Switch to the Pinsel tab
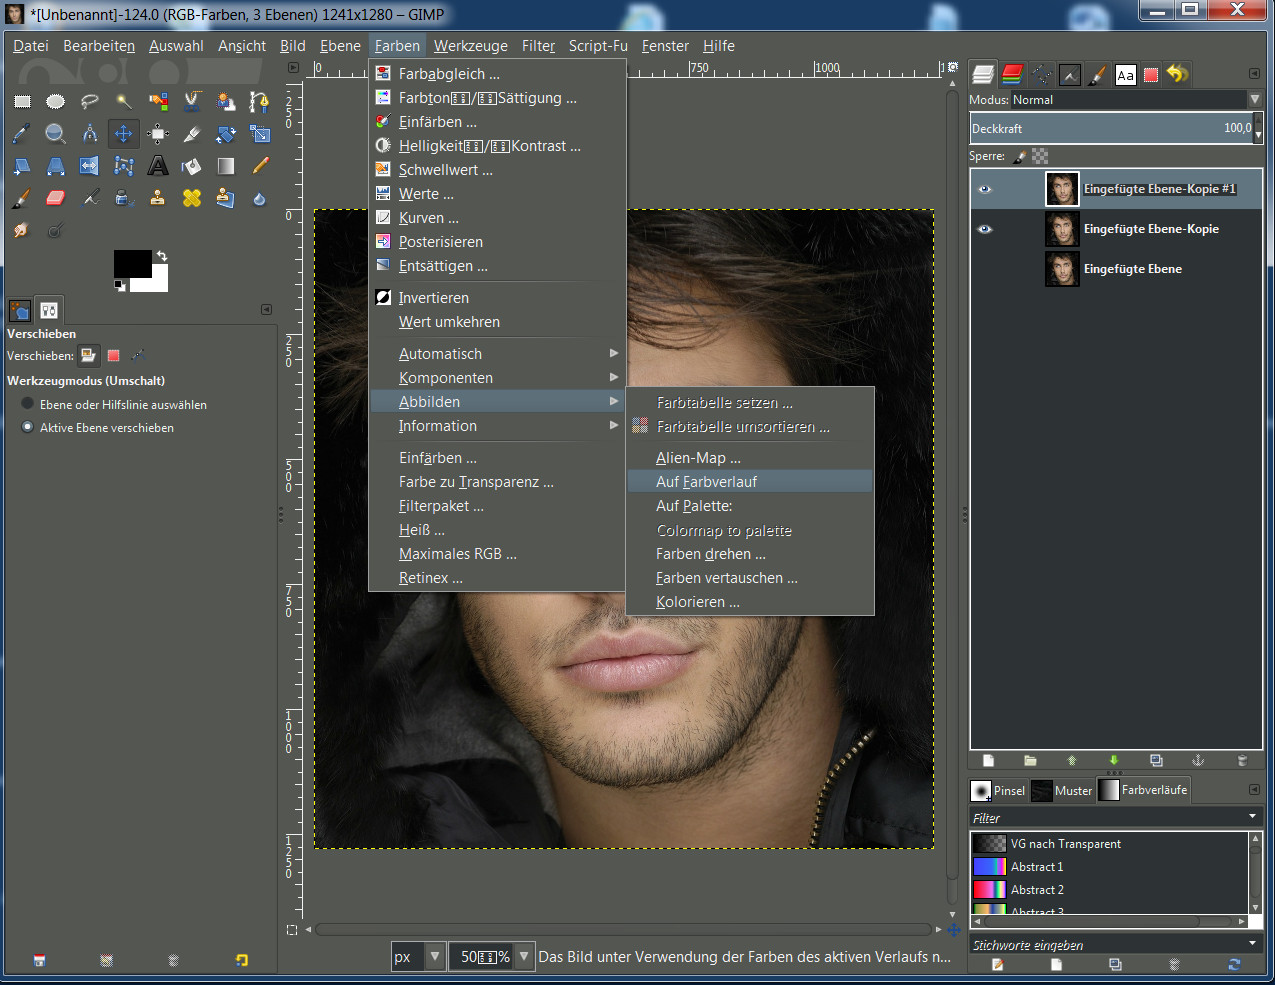Viewport: 1275px width, 985px height. click(998, 791)
